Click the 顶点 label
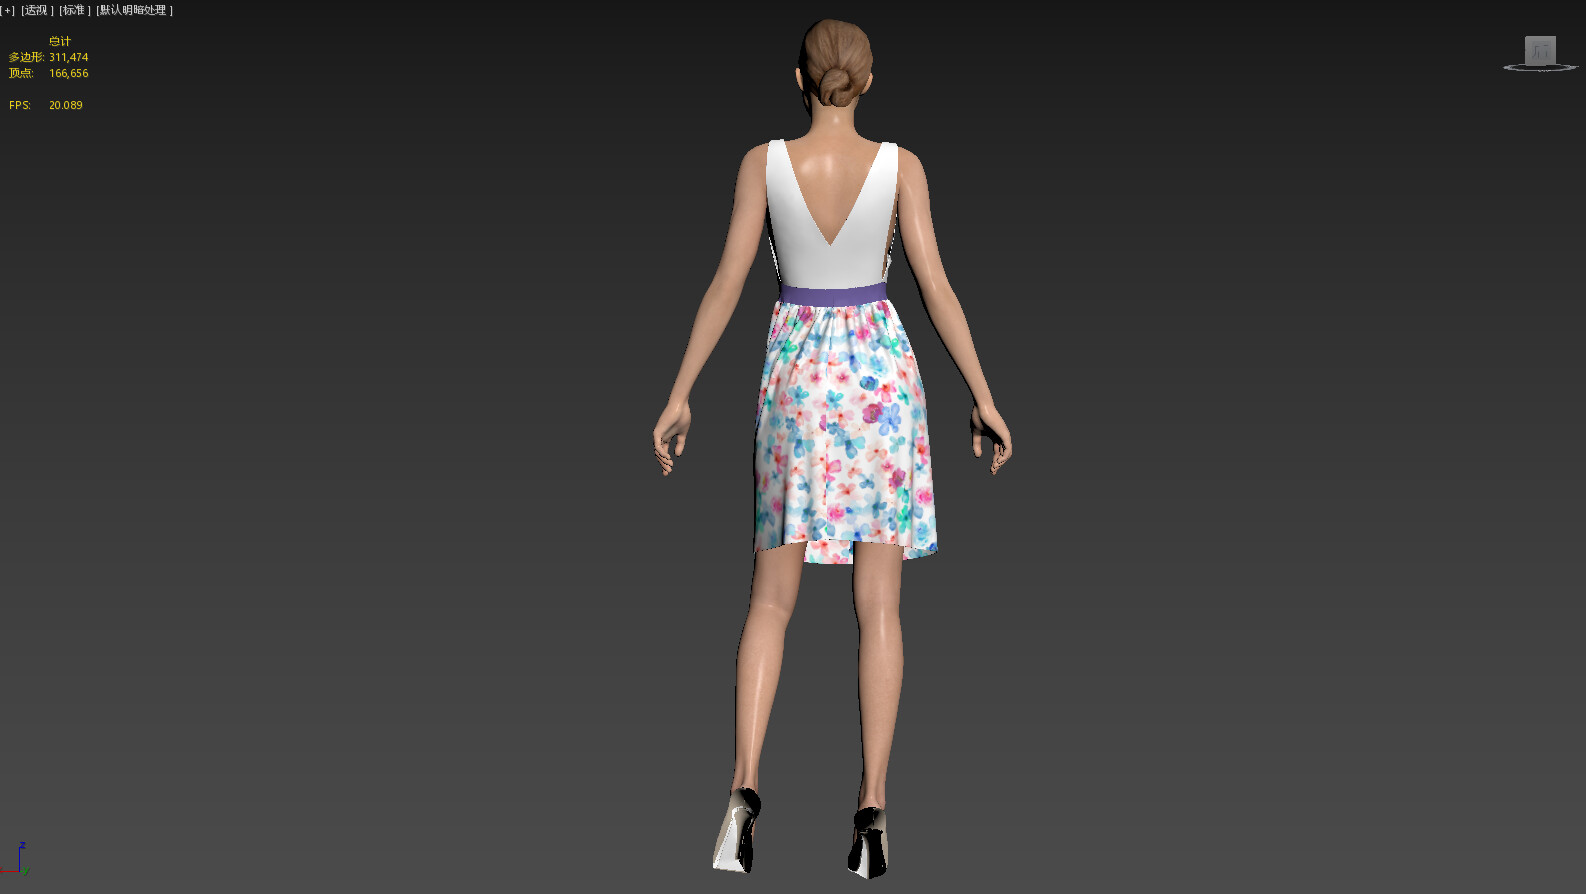1586x894 pixels. point(21,73)
